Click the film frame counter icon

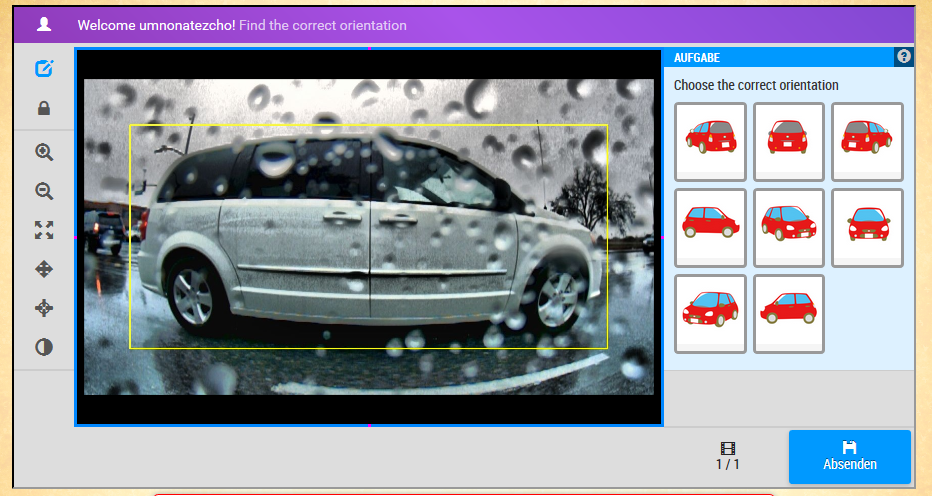point(728,448)
